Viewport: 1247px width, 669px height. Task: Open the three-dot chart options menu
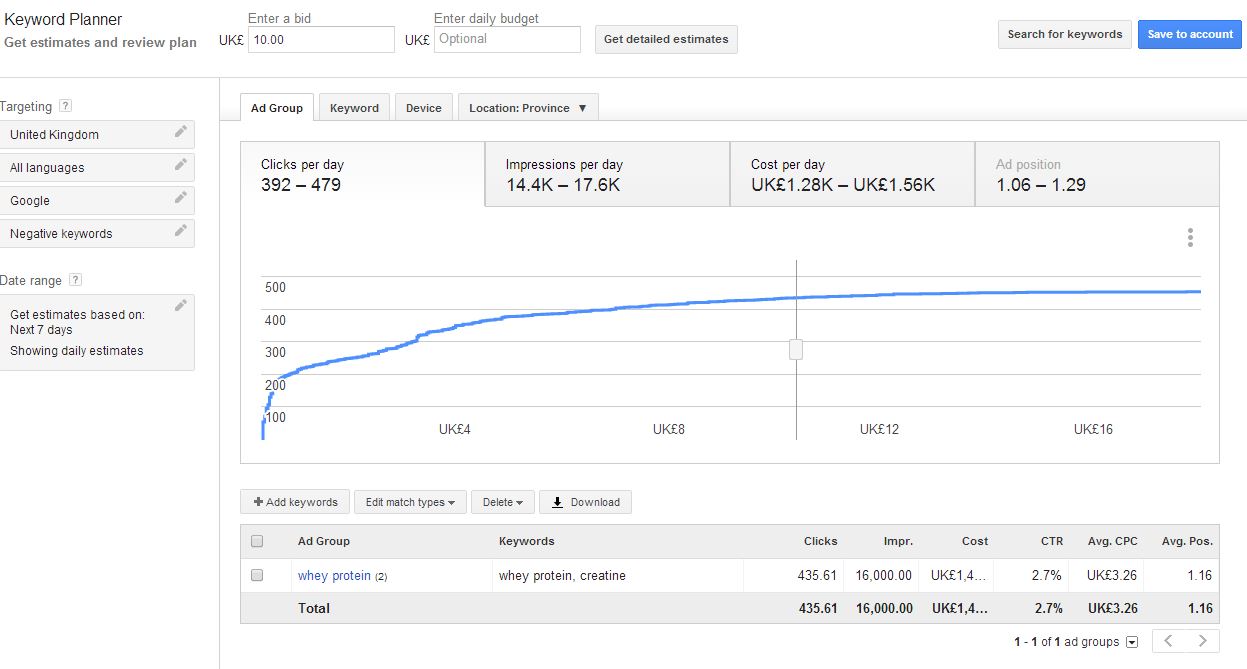coord(1190,237)
